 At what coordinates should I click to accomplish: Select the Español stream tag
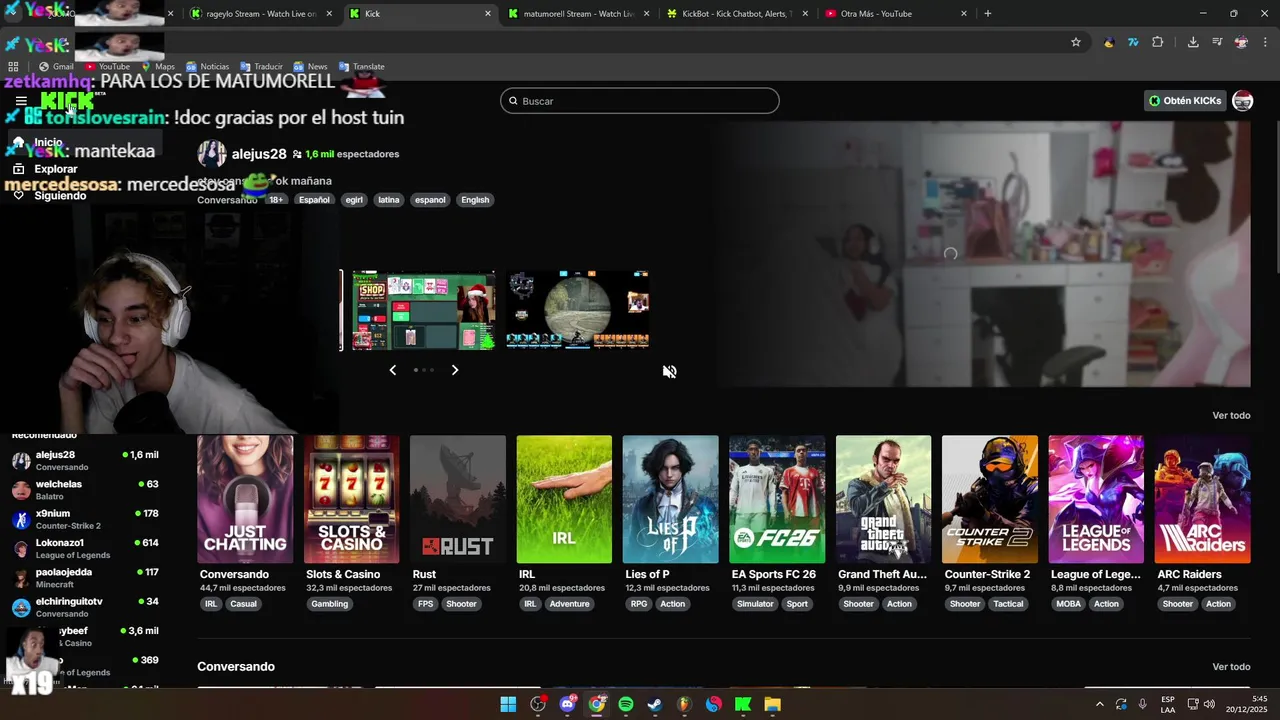(314, 200)
